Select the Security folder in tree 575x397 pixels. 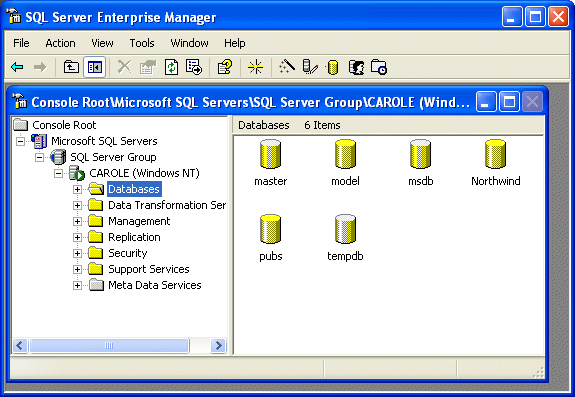pyautogui.click(x=128, y=253)
